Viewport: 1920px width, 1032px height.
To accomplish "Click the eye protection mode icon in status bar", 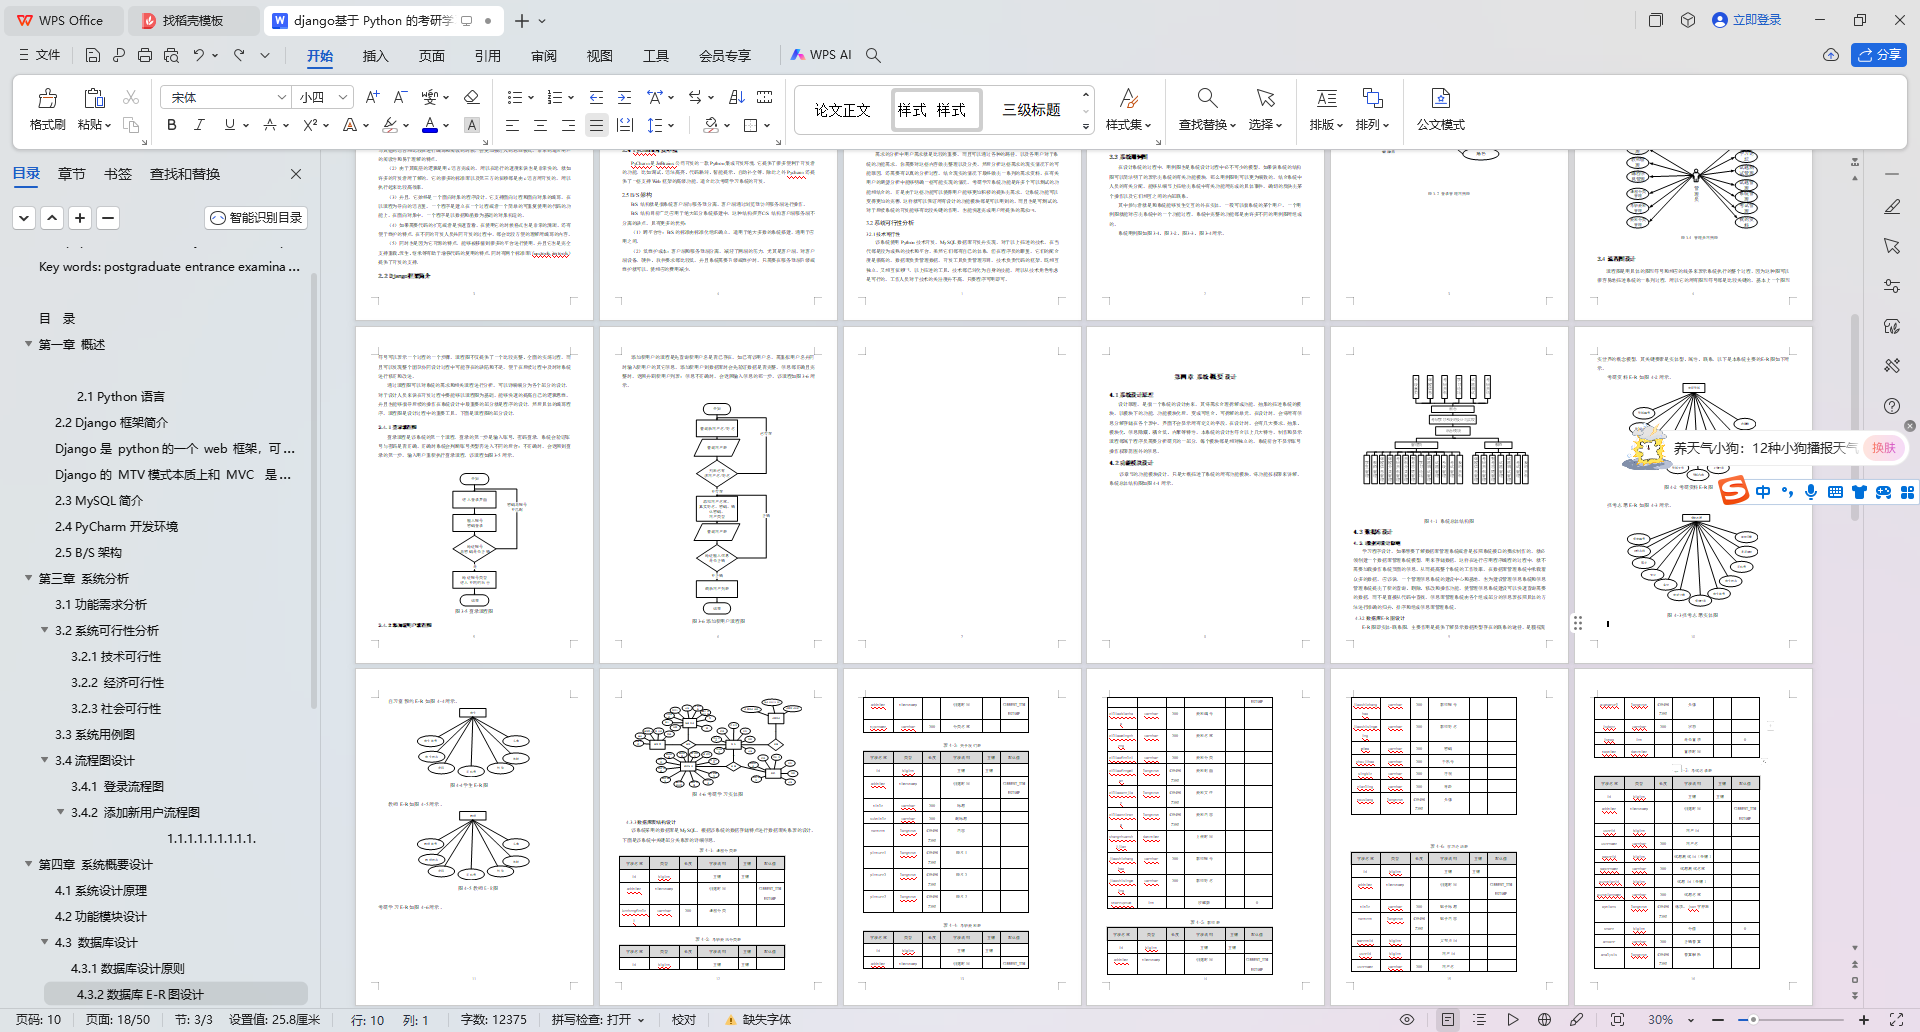I will 1407,1020.
